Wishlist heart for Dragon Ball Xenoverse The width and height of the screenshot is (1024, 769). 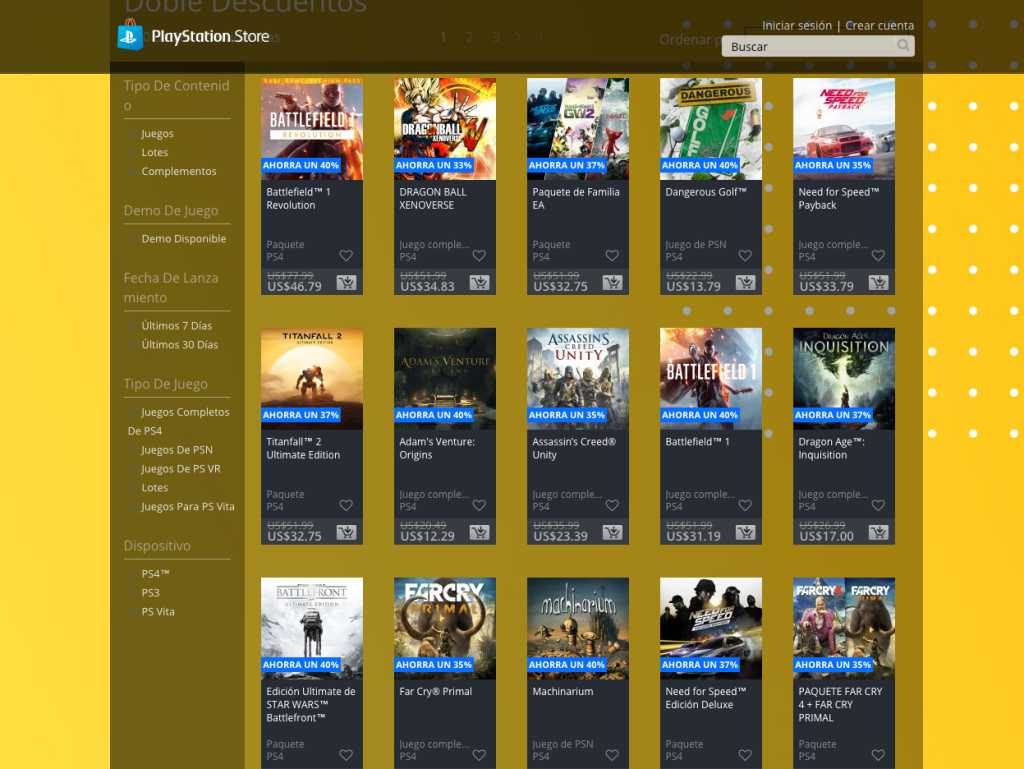[479, 255]
